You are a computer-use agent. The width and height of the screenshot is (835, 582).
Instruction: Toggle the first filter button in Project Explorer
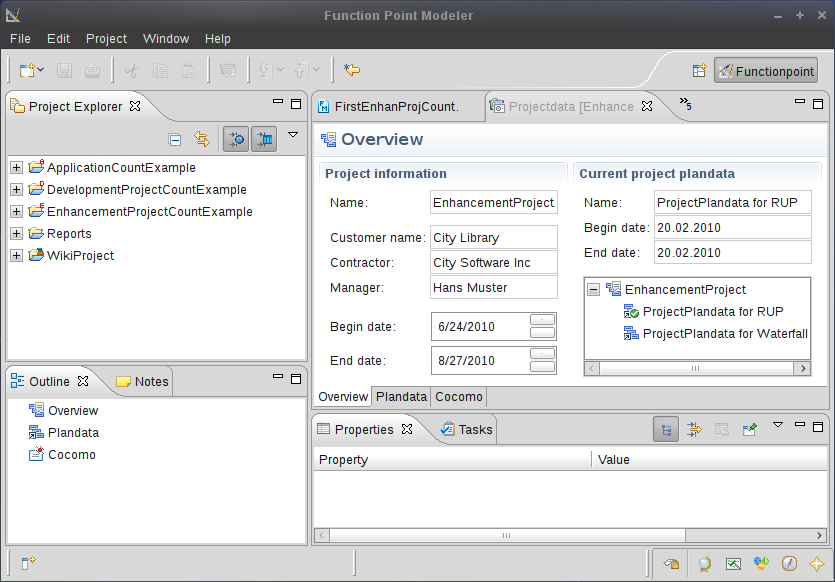pyautogui.click(x=236, y=140)
